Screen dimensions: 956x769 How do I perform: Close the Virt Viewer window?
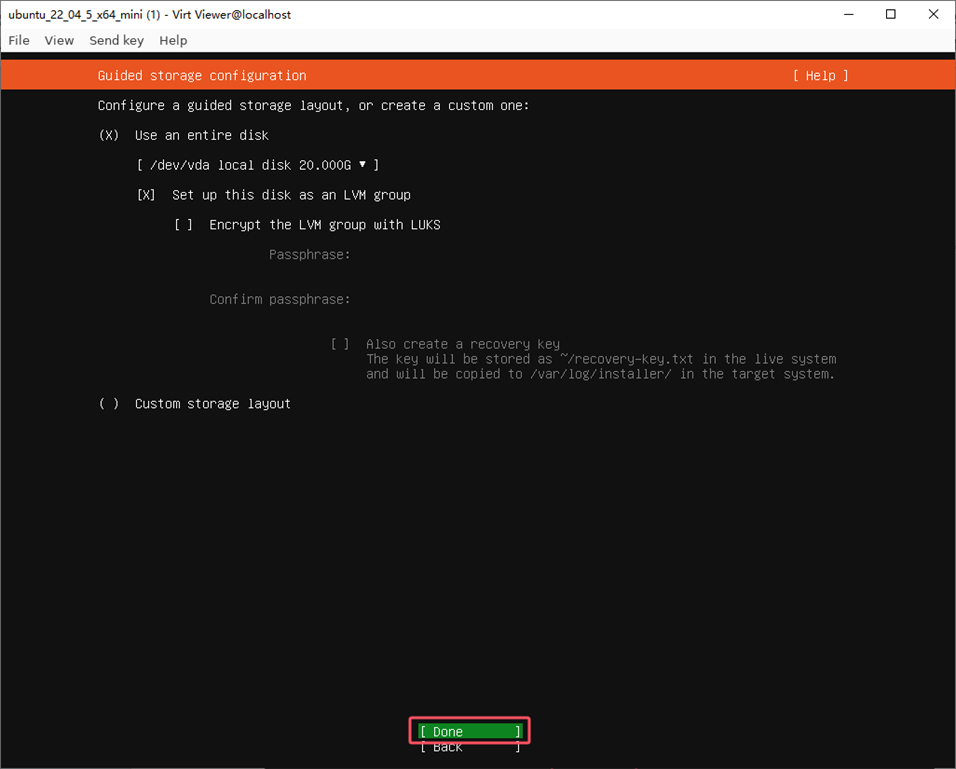tap(933, 14)
